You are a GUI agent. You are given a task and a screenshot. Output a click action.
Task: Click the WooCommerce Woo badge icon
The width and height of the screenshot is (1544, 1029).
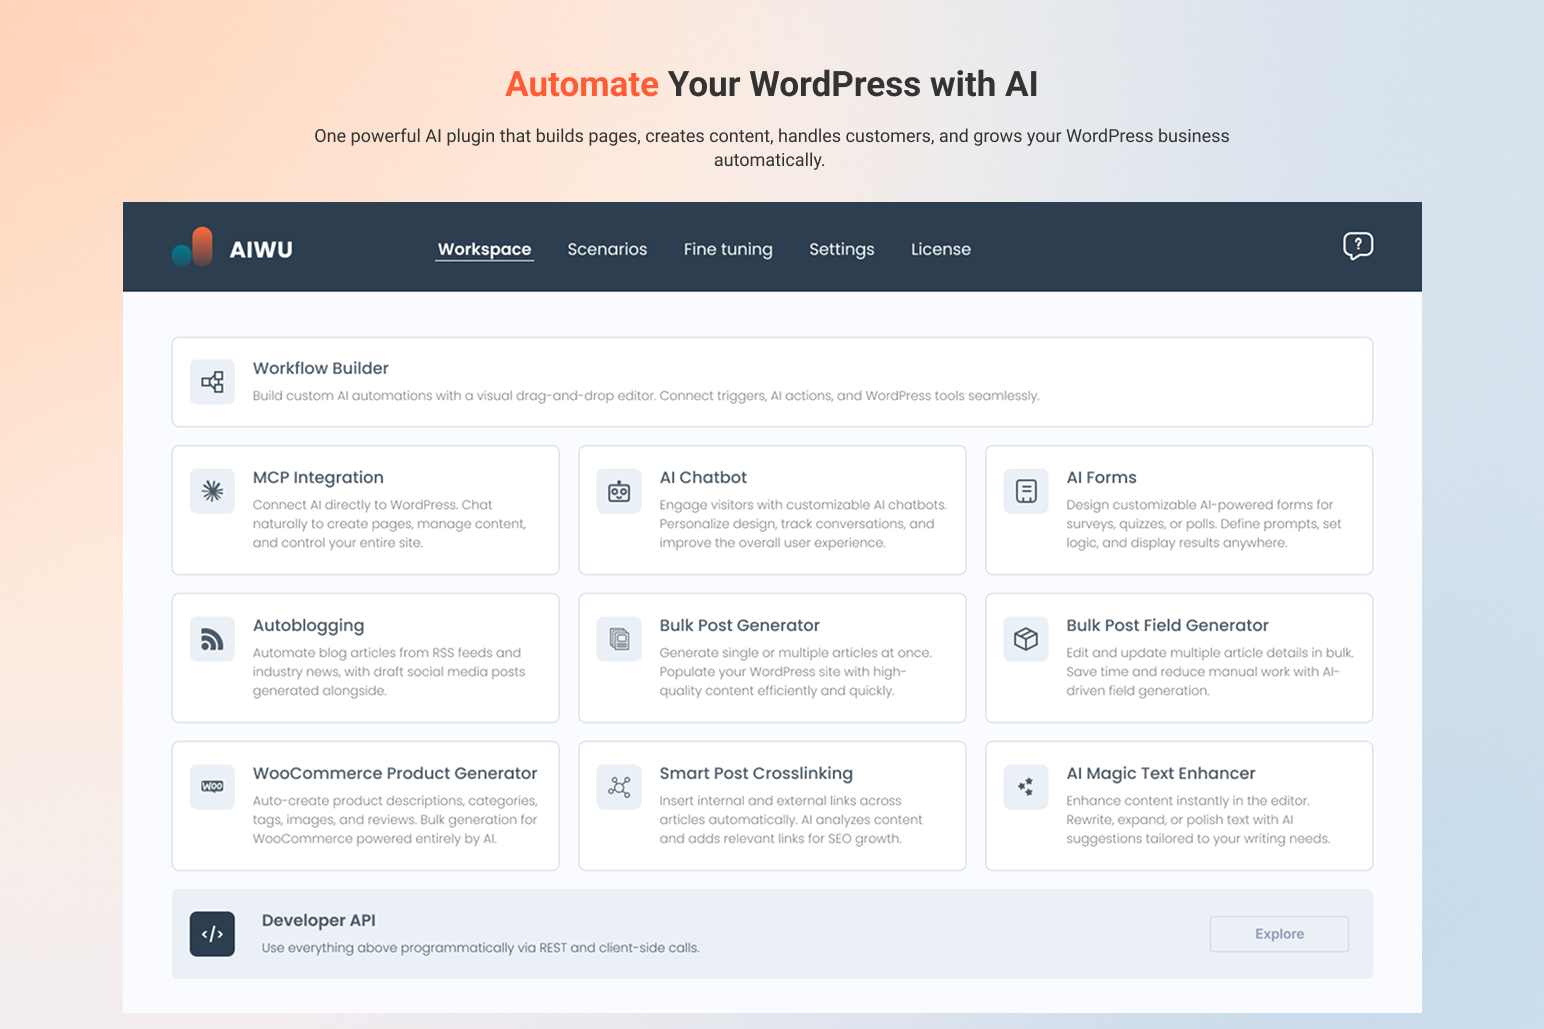pyautogui.click(x=212, y=787)
